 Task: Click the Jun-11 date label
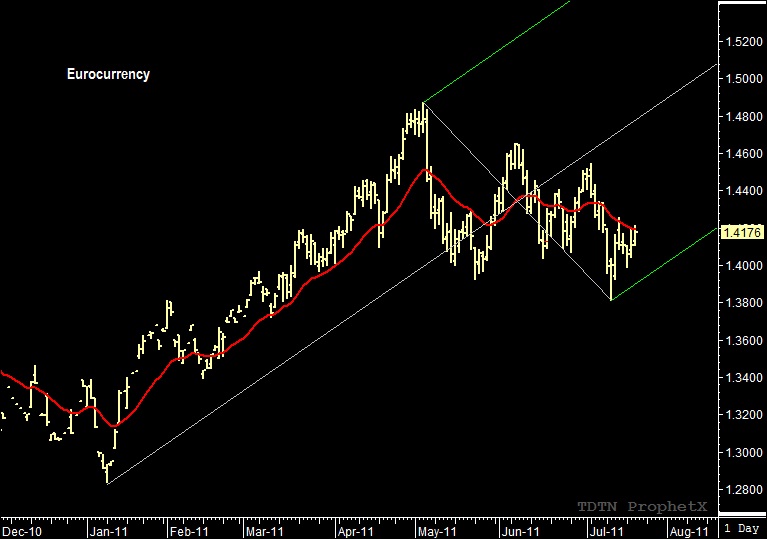tap(520, 531)
